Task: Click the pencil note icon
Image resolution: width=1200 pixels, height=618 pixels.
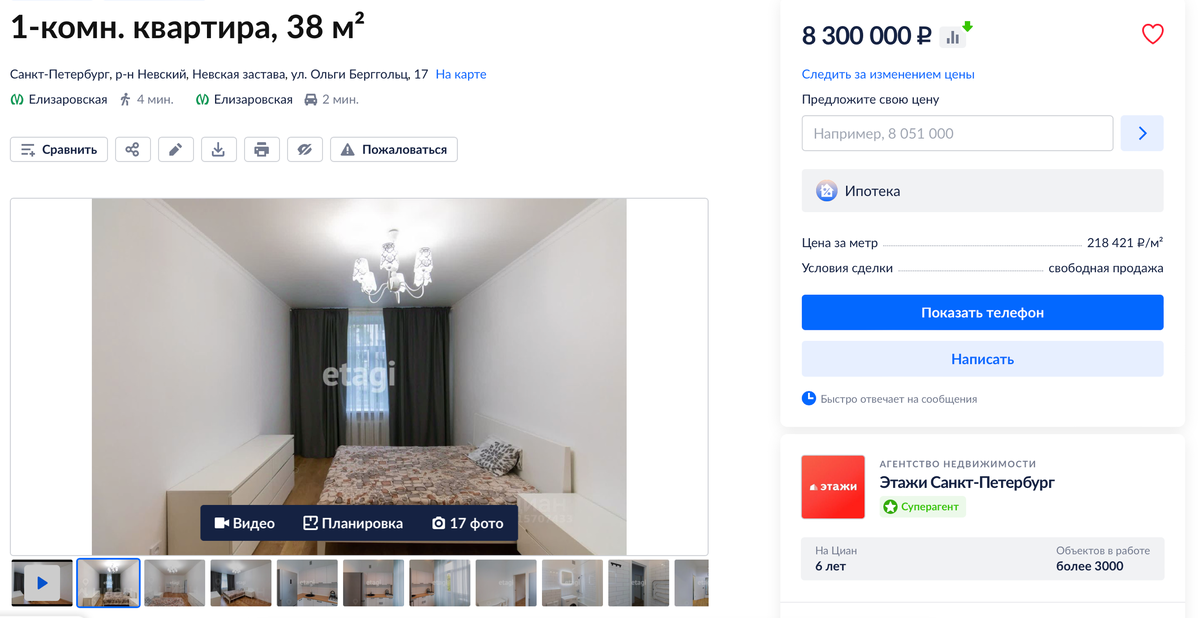Action: [x=175, y=150]
